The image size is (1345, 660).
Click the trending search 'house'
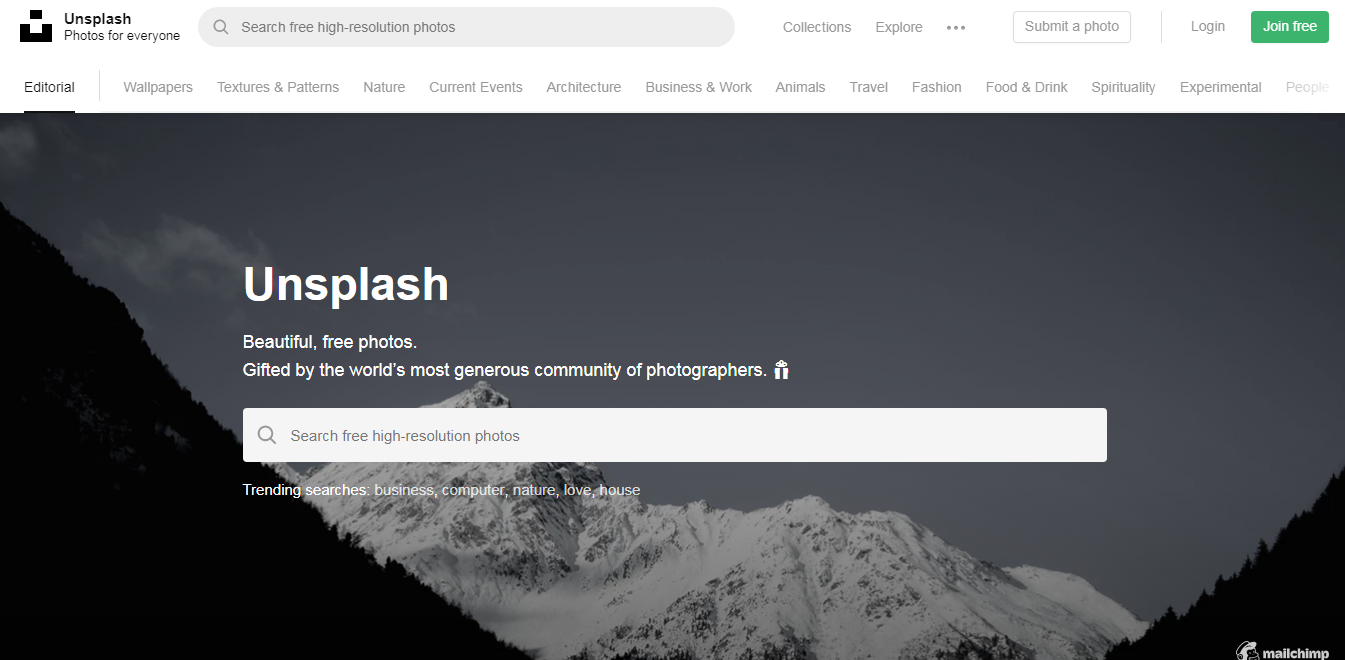click(x=620, y=490)
